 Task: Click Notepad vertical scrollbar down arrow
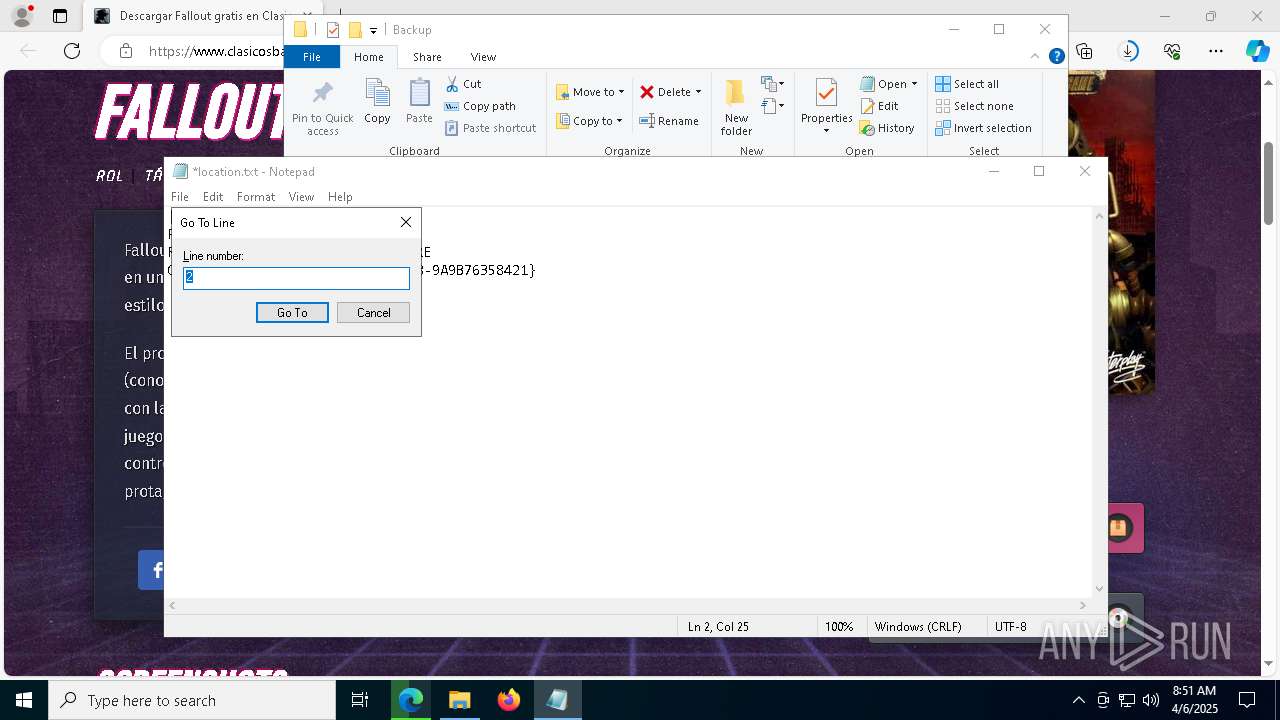[1099, 589]
